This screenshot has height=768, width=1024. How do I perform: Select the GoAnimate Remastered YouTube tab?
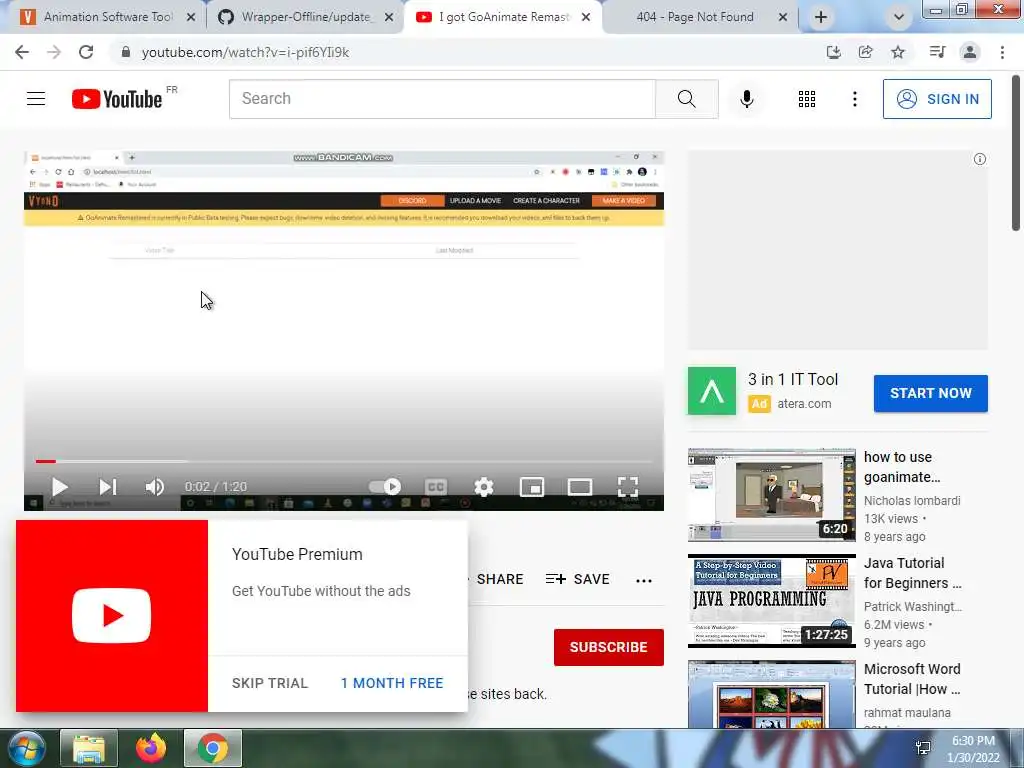click(x=503, y=17)
